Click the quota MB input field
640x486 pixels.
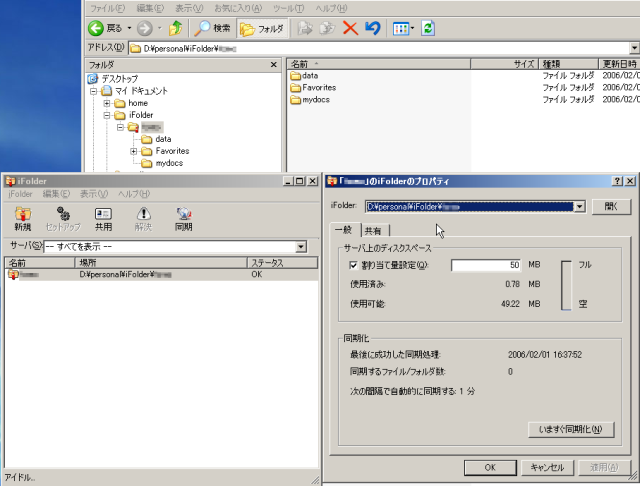click(486, 265)
